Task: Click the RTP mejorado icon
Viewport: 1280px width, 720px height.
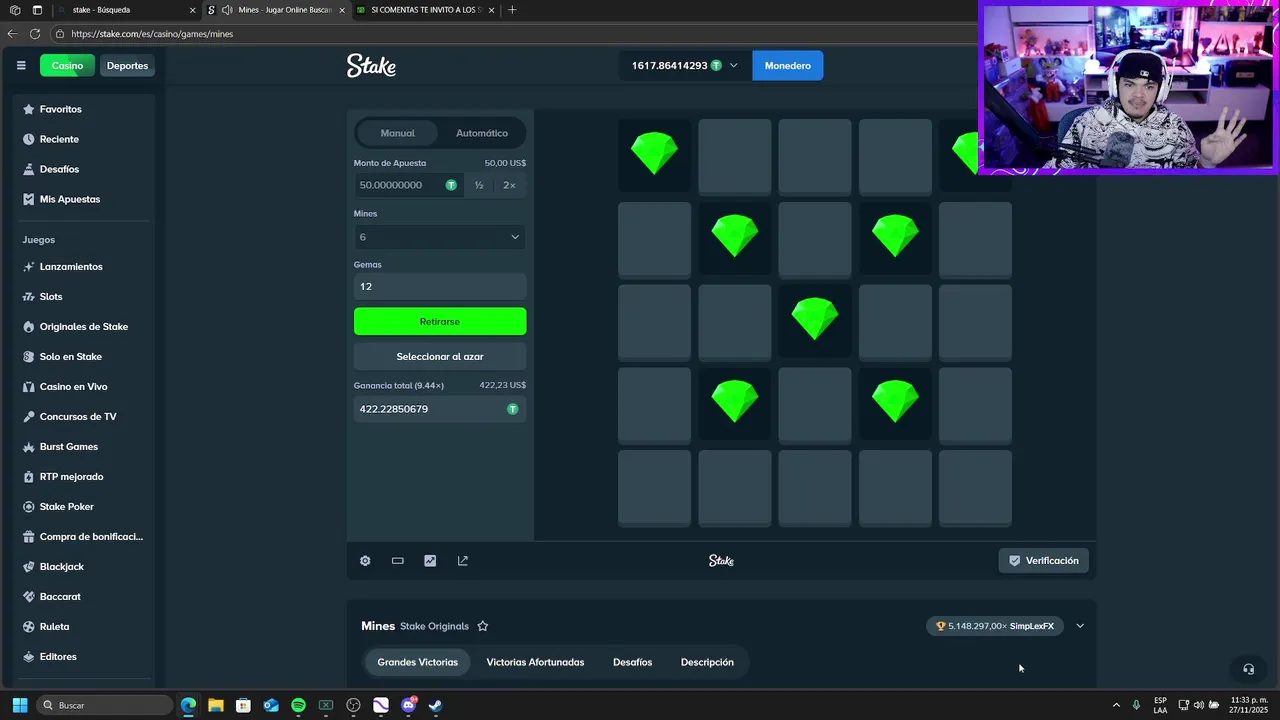Action: 28,477
